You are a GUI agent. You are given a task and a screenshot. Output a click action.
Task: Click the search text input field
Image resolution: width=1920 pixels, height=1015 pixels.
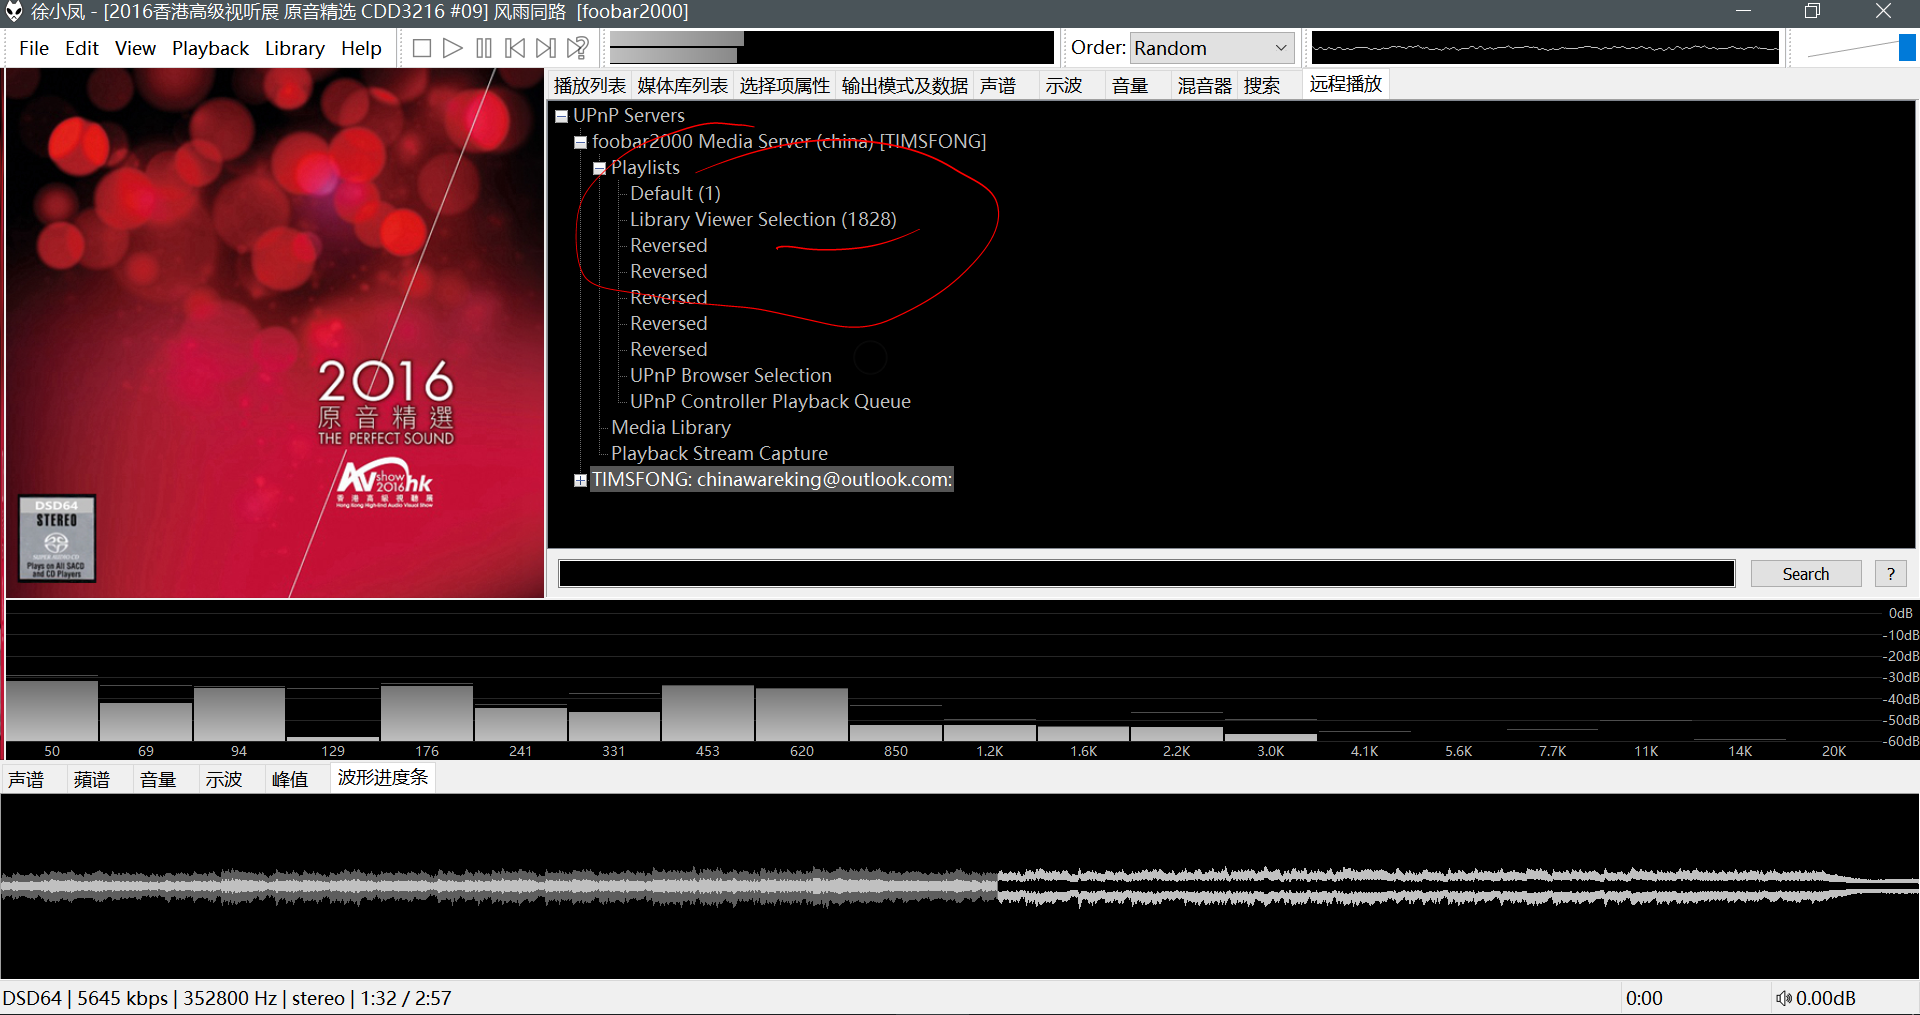coord(1146,573)
